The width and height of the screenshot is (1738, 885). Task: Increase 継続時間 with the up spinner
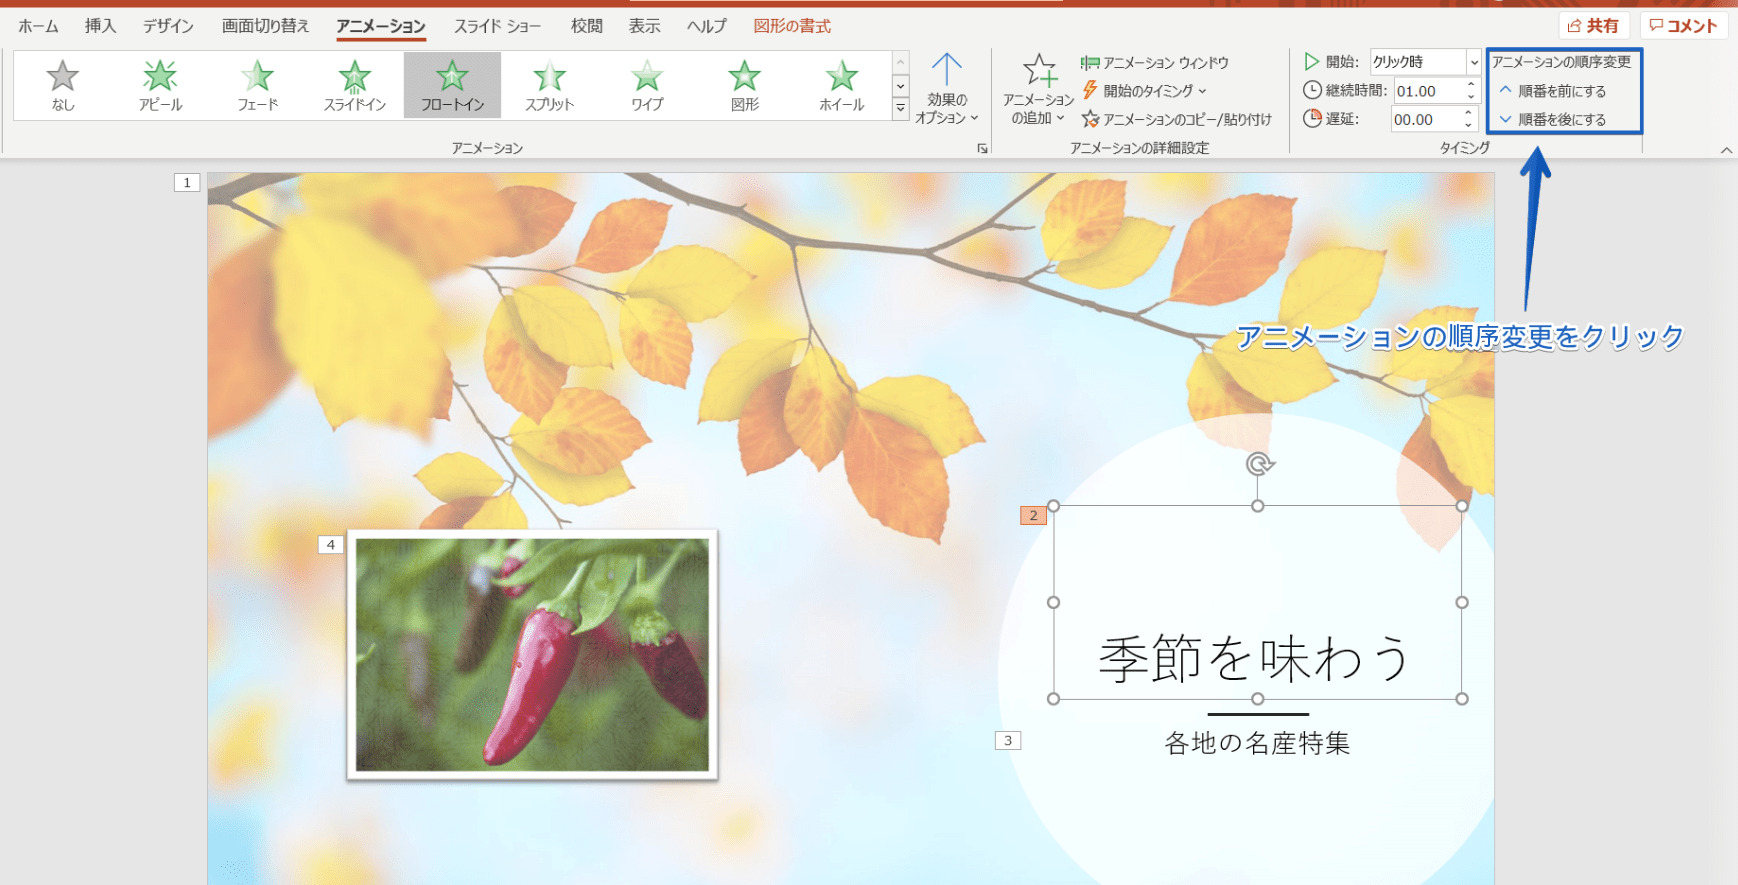[1471, 85]
